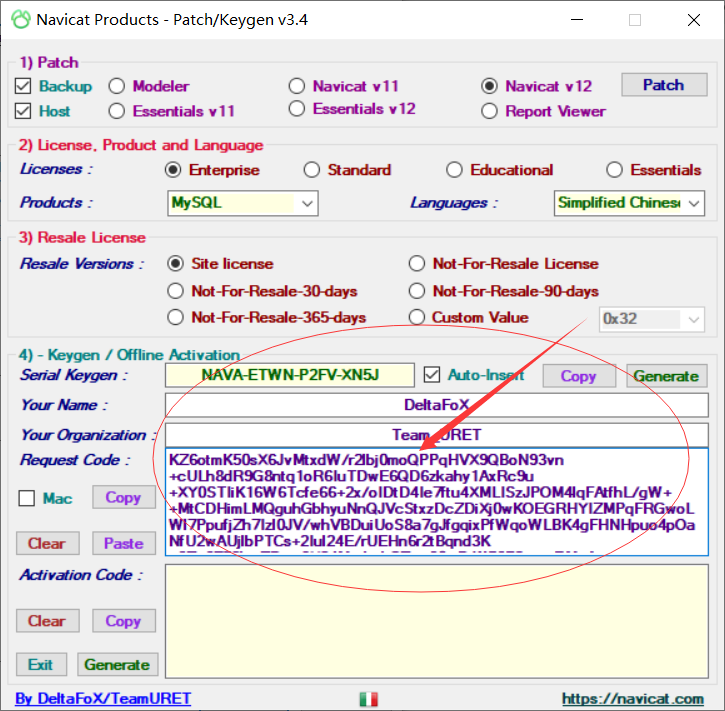Click the Exit button
Viewport: 725px width, 711px height.
click(x=41, y=664)
